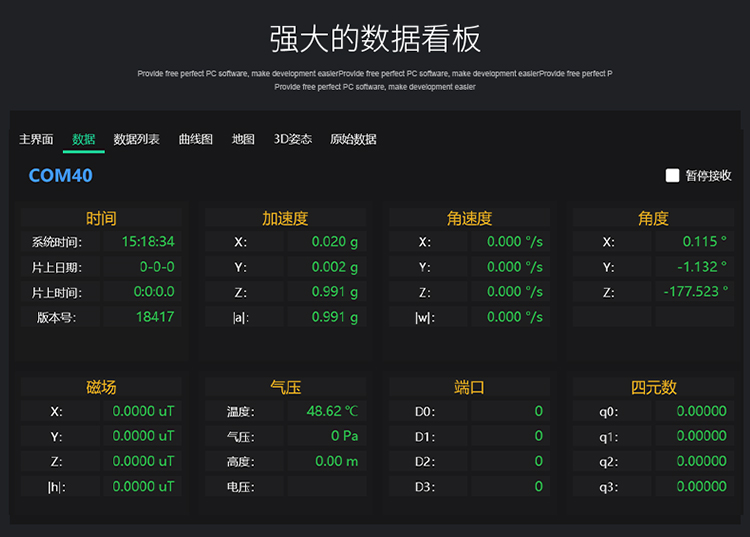The width and height of the screenshot is (750, 537).
Task: Click the 系统时间 value 15:18:34
Action: (148, 242)
